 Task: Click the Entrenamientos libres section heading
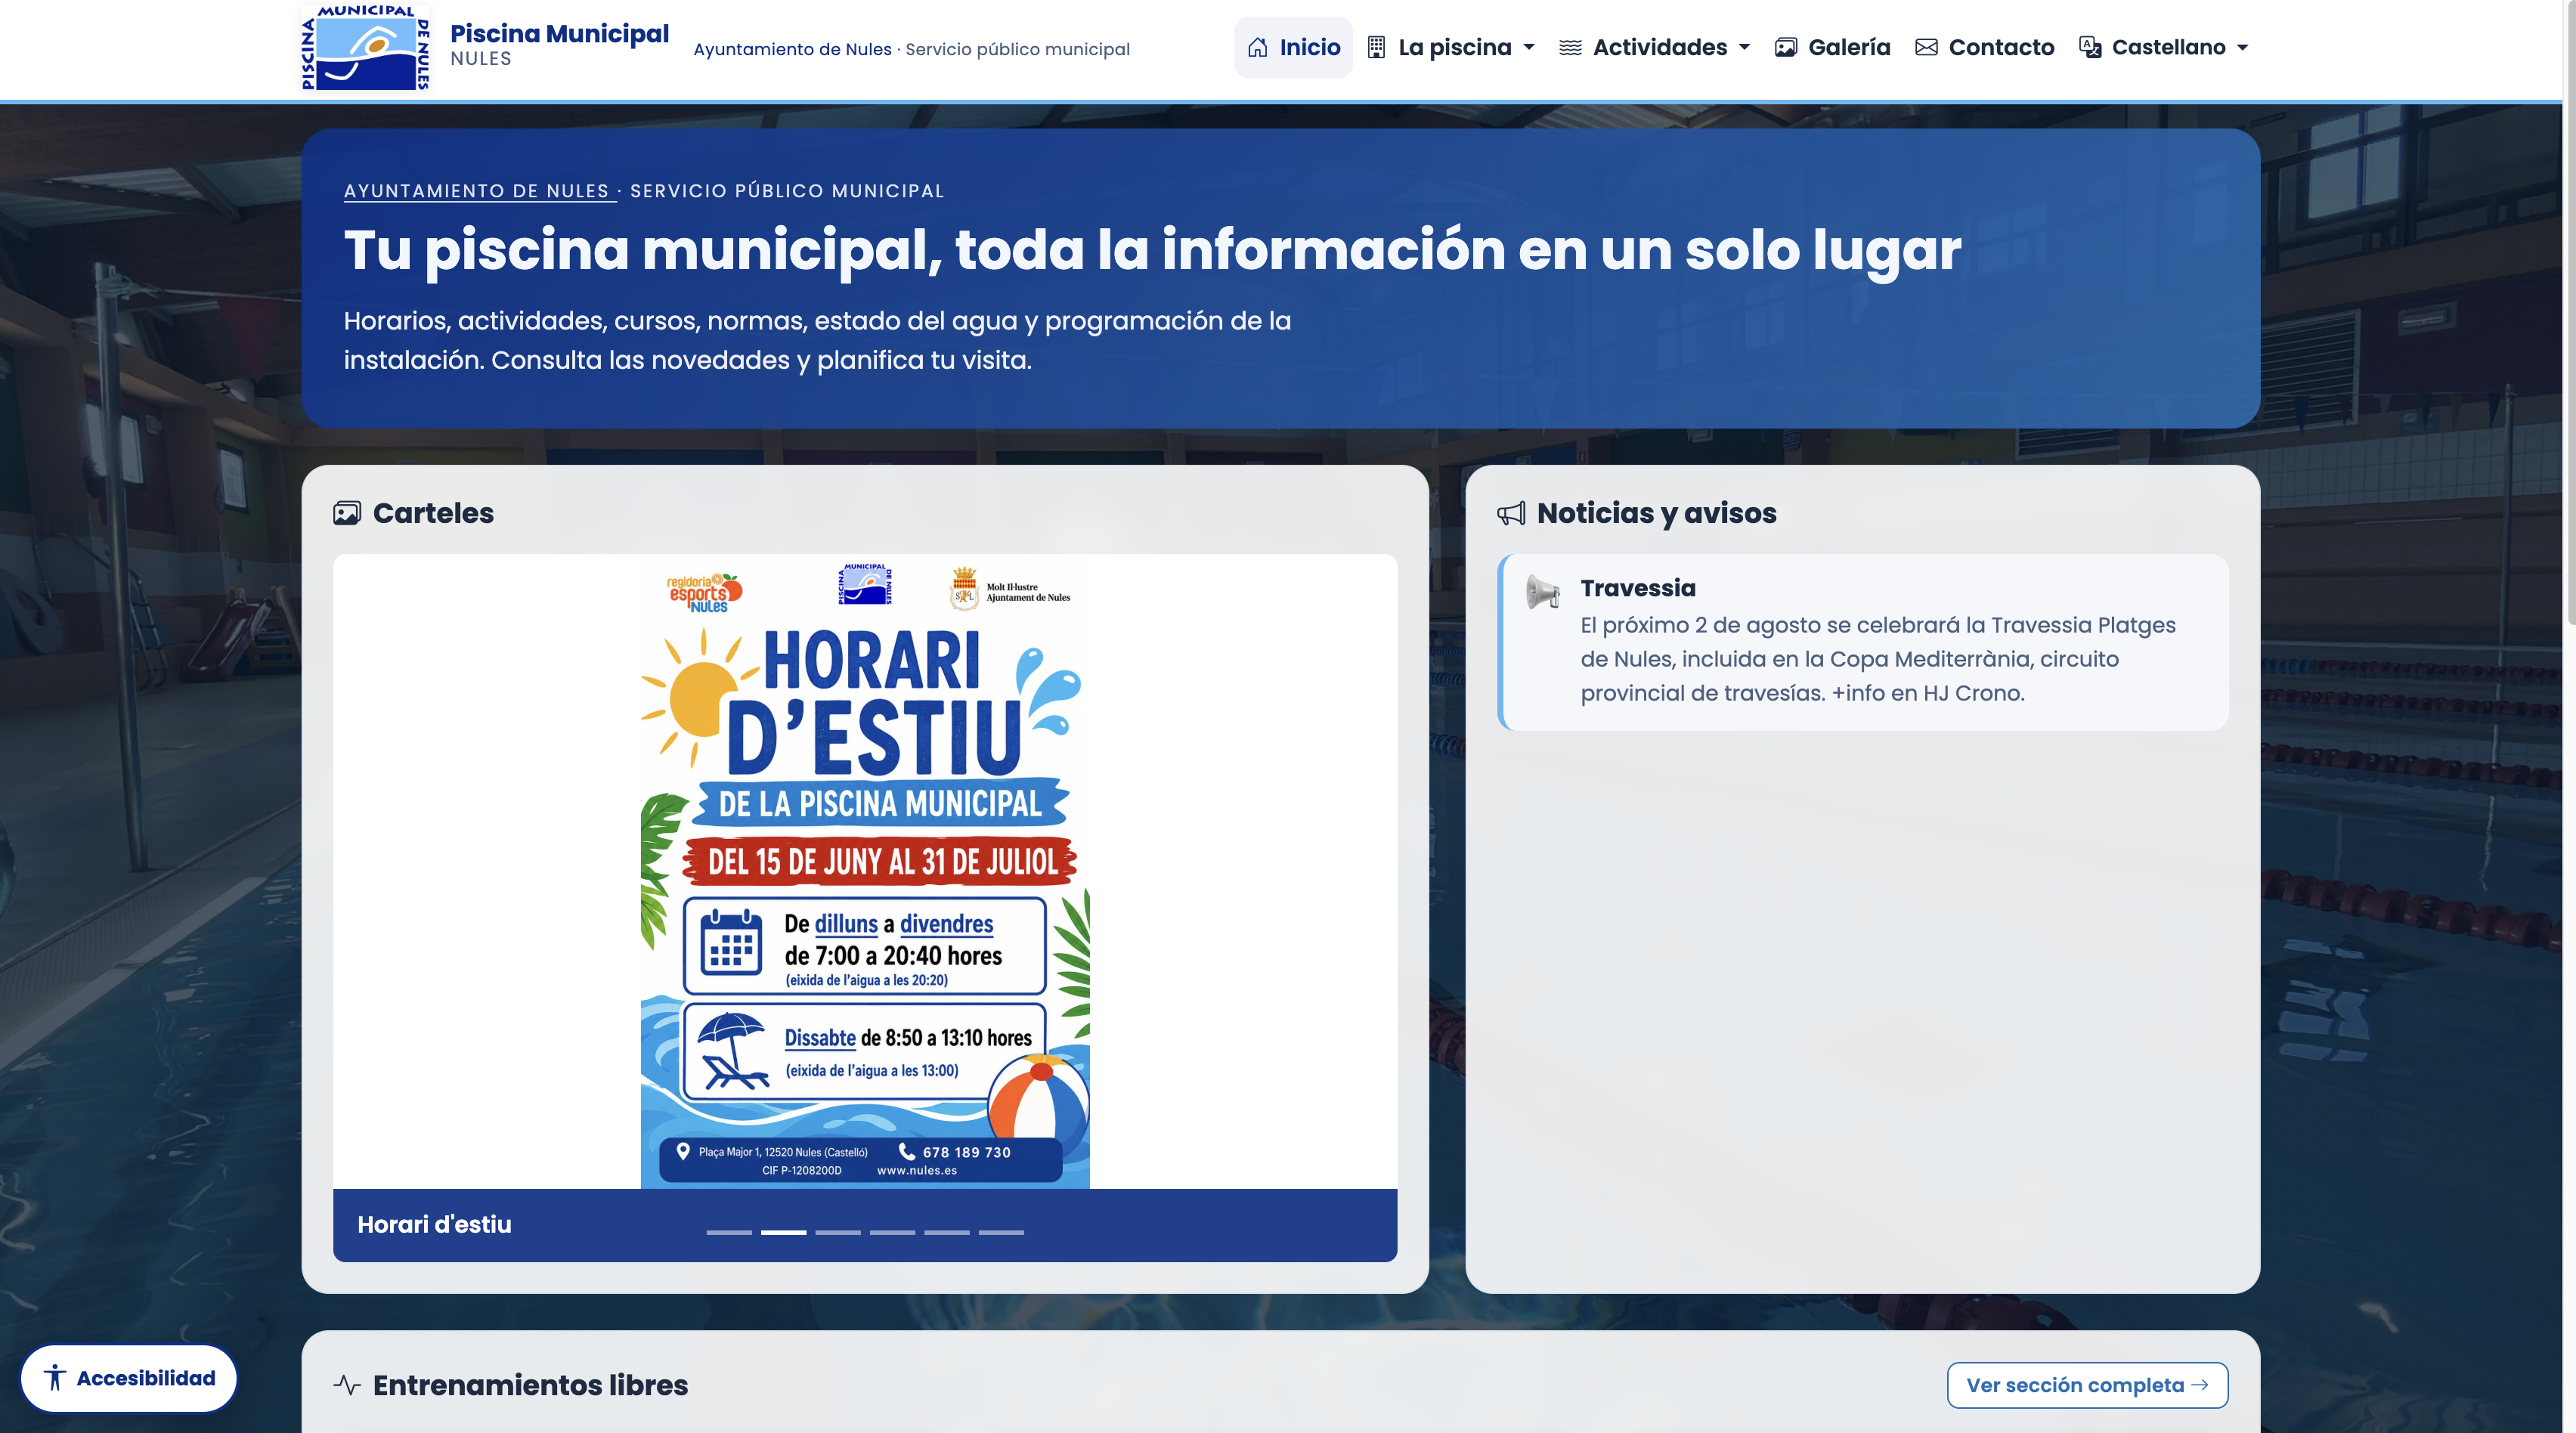tap(530, 1385)
